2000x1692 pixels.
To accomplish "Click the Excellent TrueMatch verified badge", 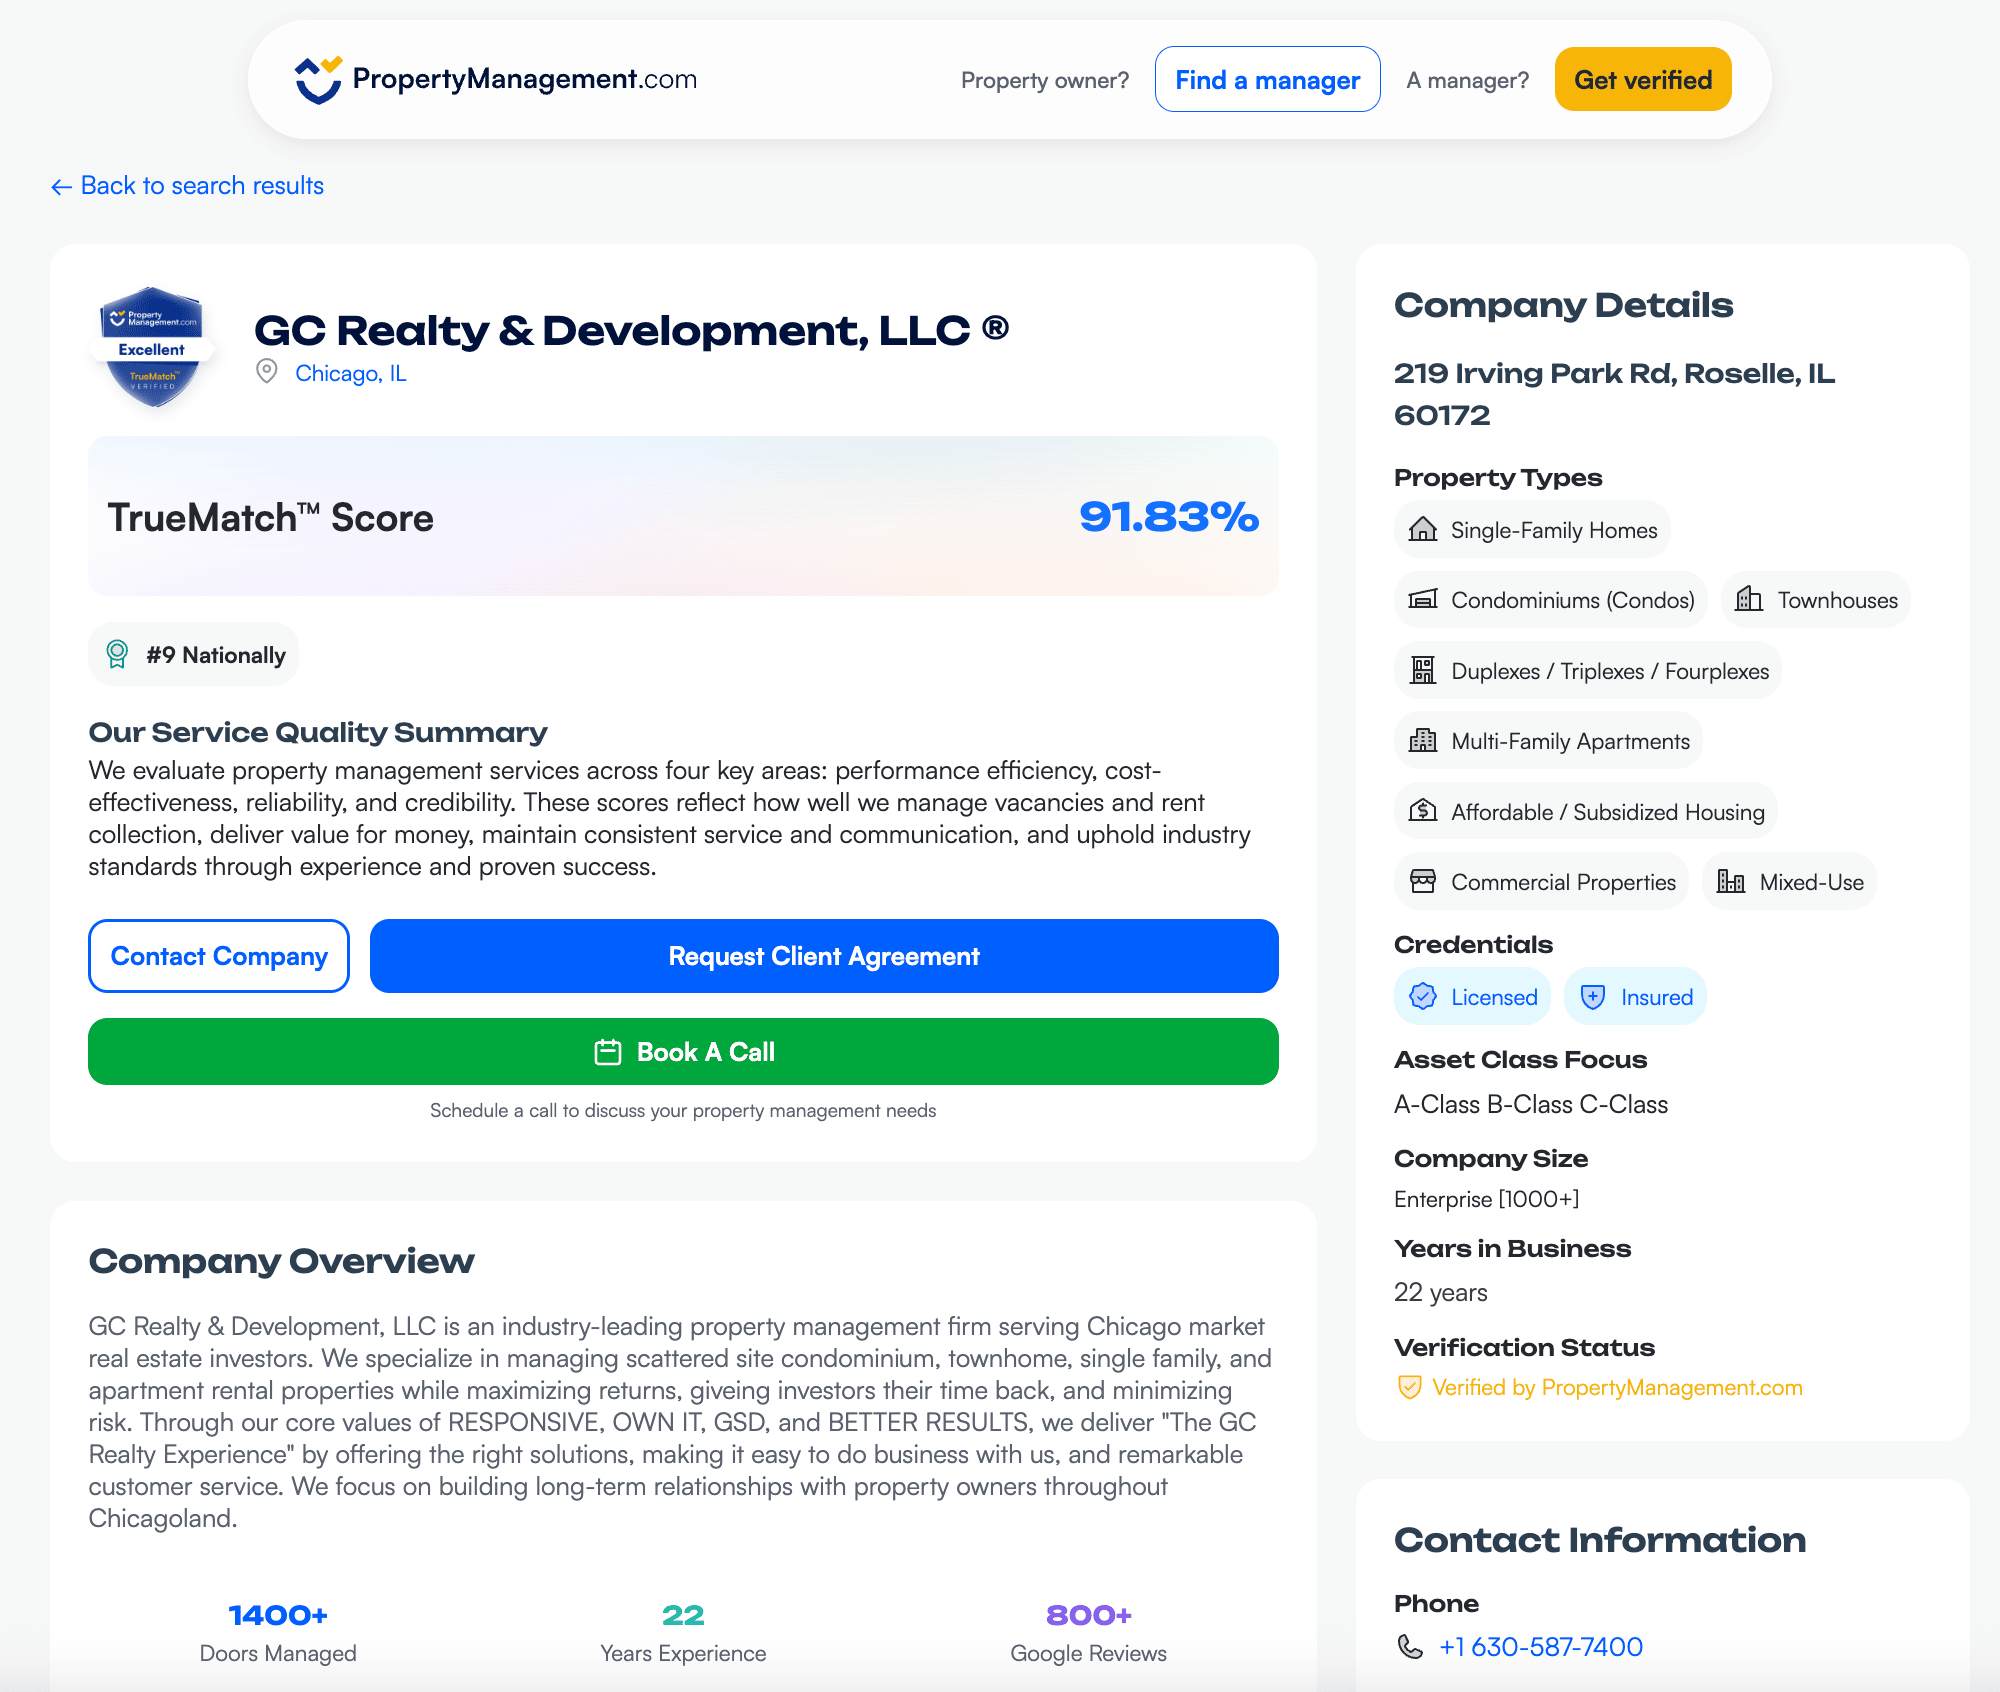I will pos(152,346).
